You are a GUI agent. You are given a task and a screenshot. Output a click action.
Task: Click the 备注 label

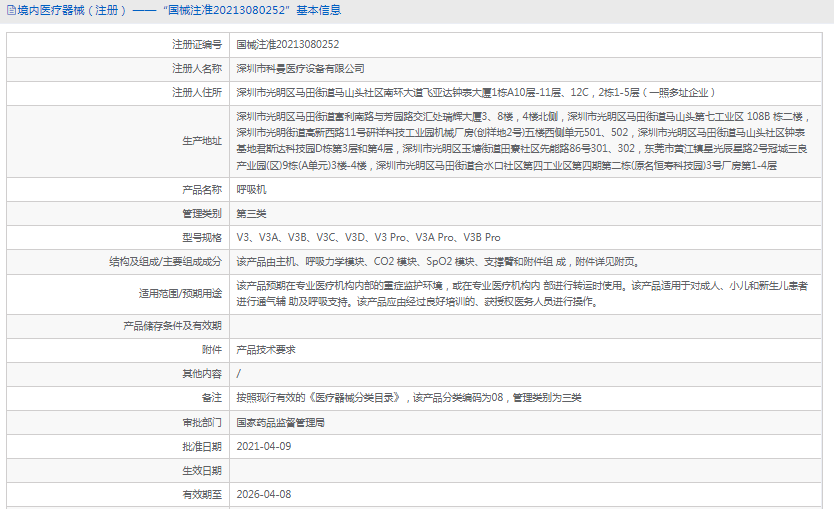click(x=212, y=398)
